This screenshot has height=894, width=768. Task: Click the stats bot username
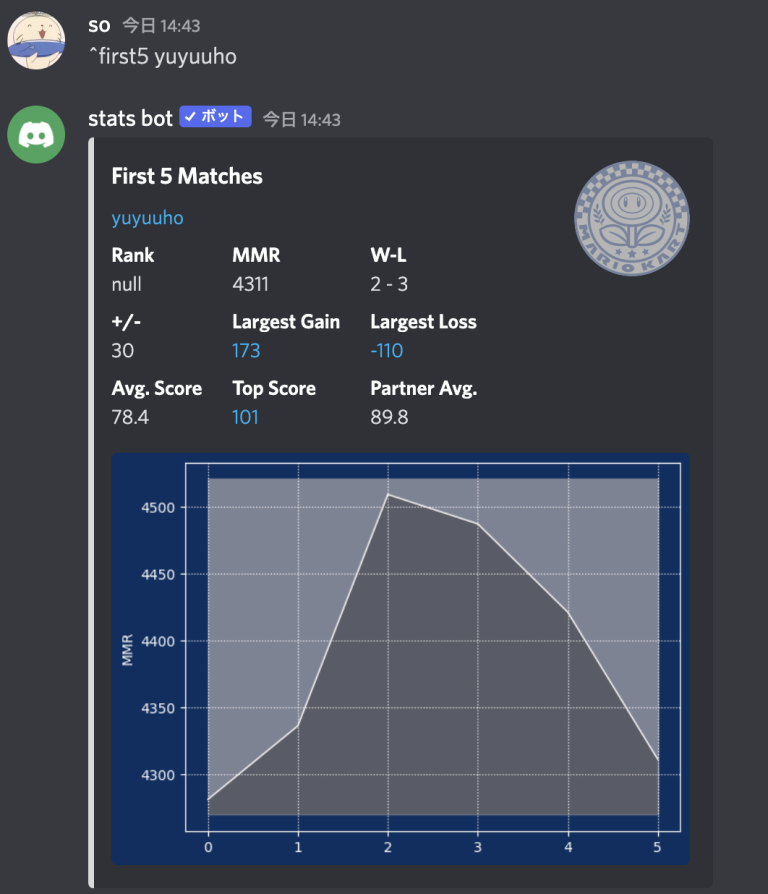tap(131, 119)
